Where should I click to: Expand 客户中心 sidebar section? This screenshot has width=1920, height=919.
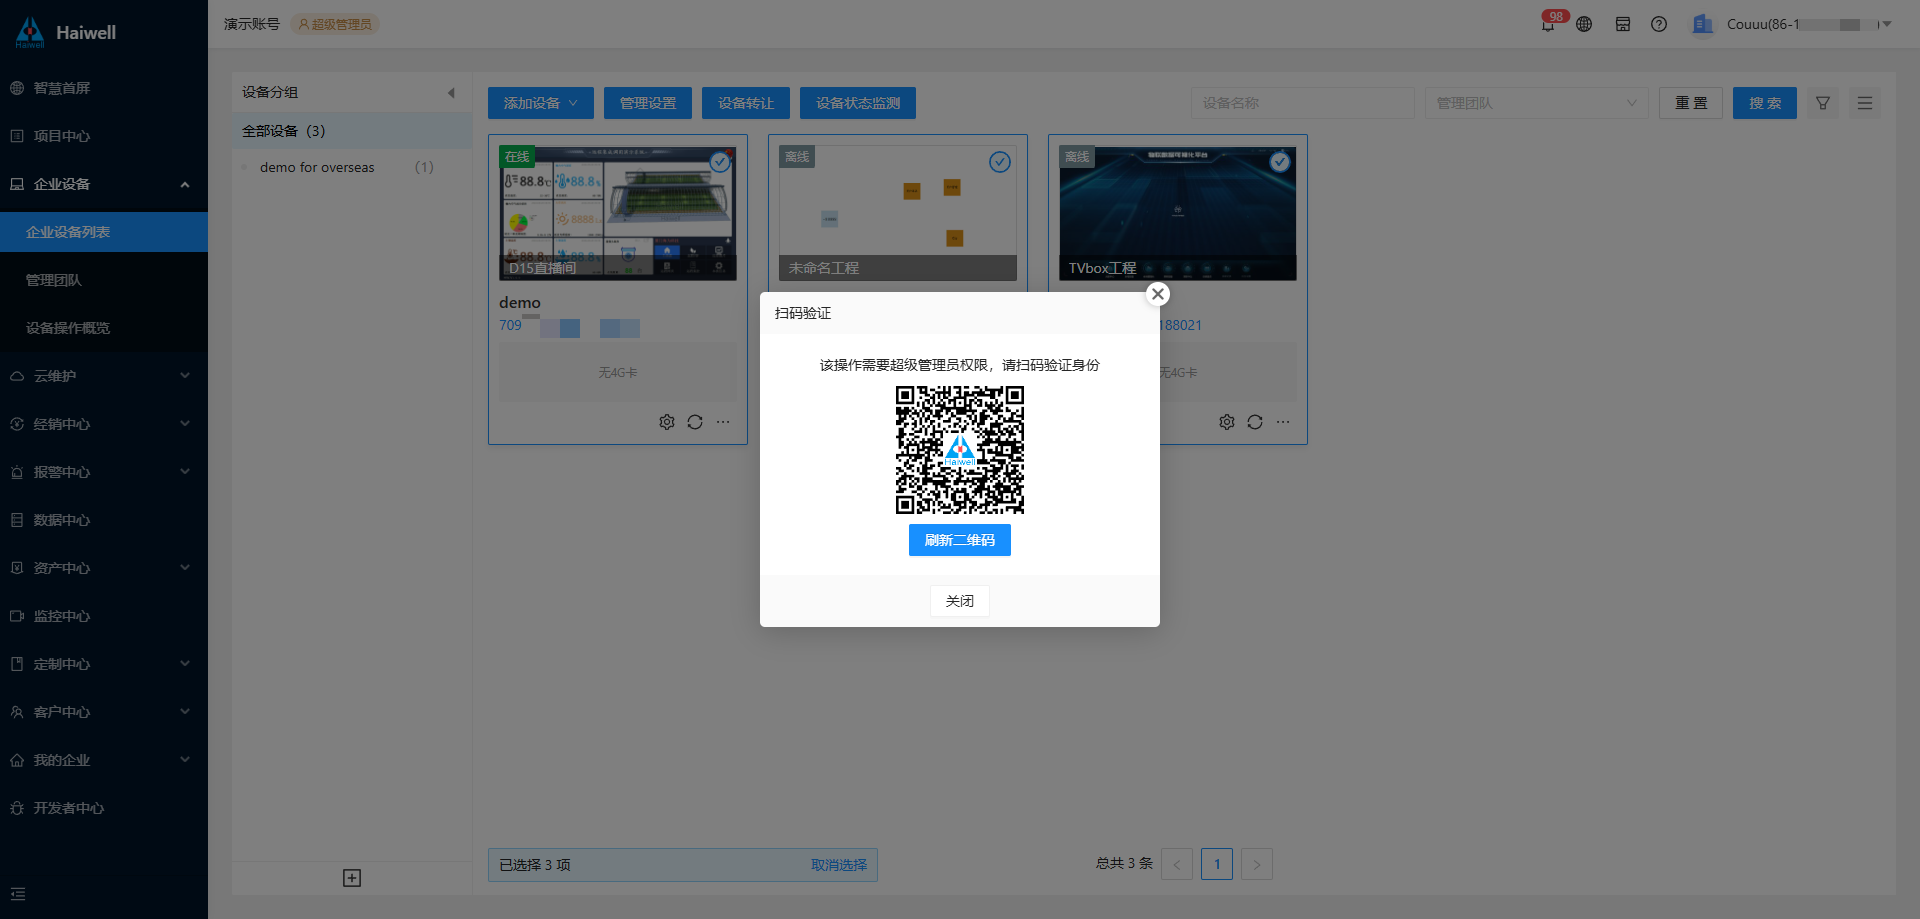click(x=104, y=712)
